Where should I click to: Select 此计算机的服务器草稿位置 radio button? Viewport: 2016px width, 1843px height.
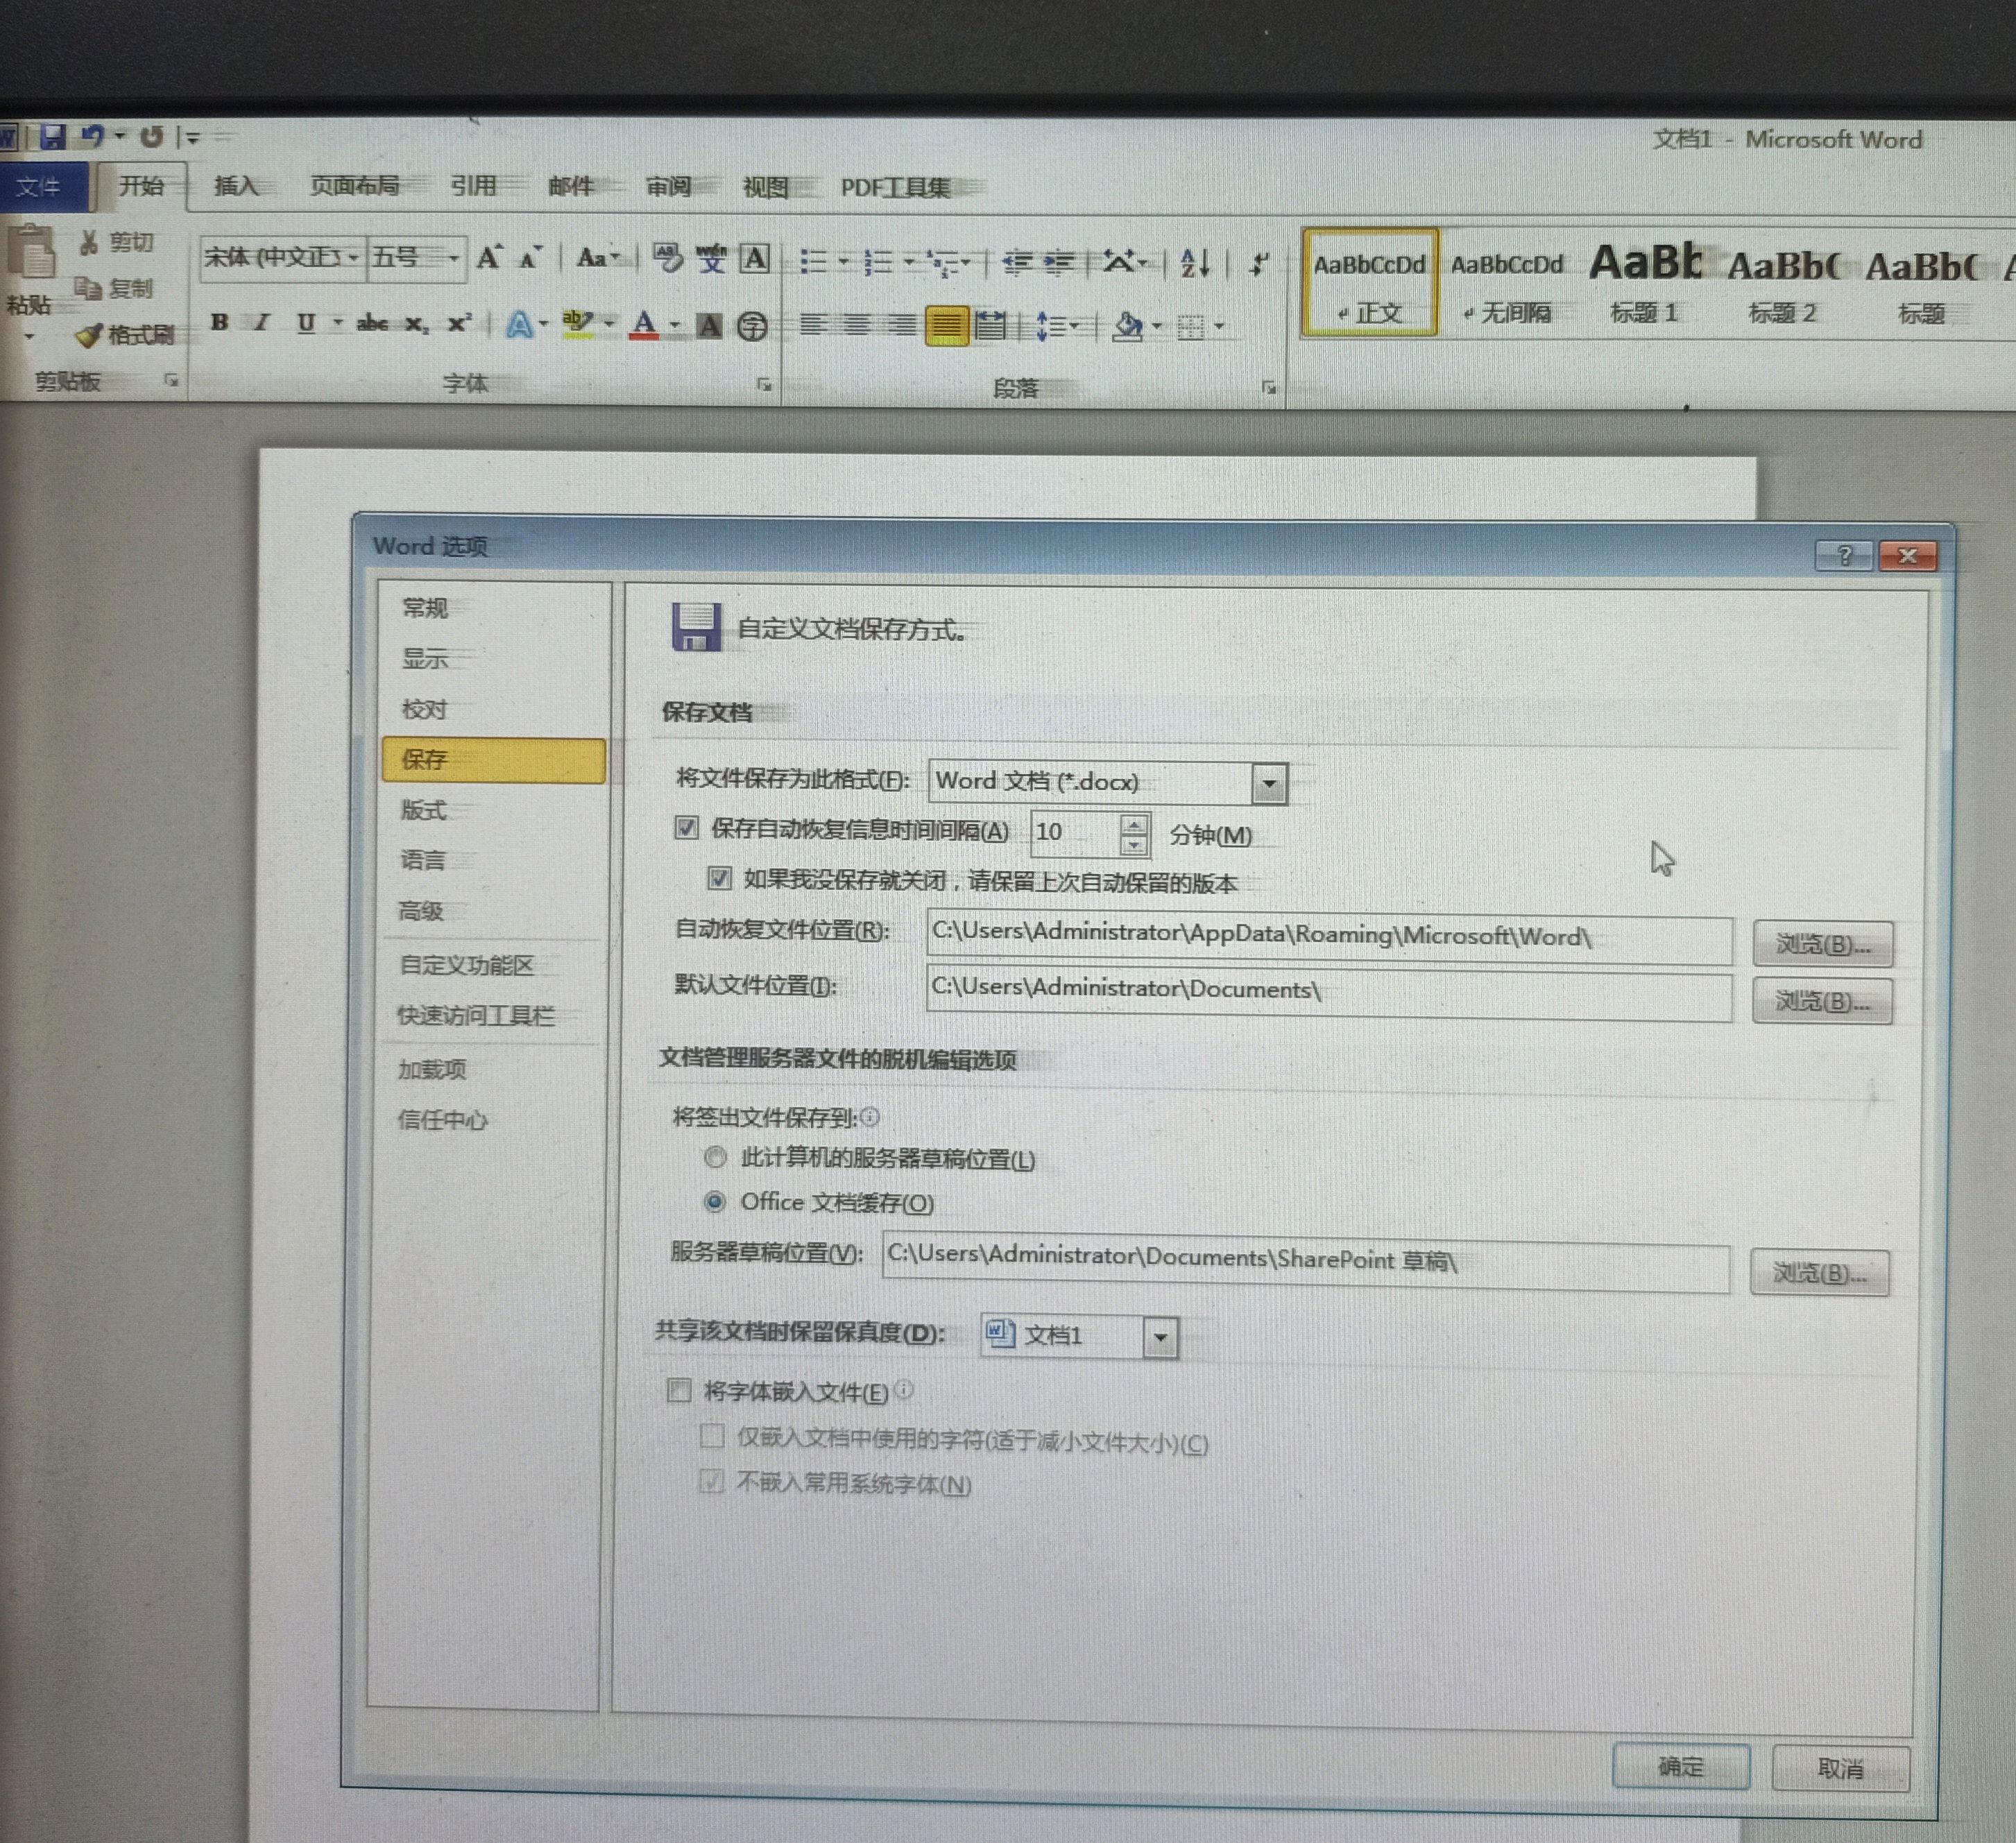715,1157
